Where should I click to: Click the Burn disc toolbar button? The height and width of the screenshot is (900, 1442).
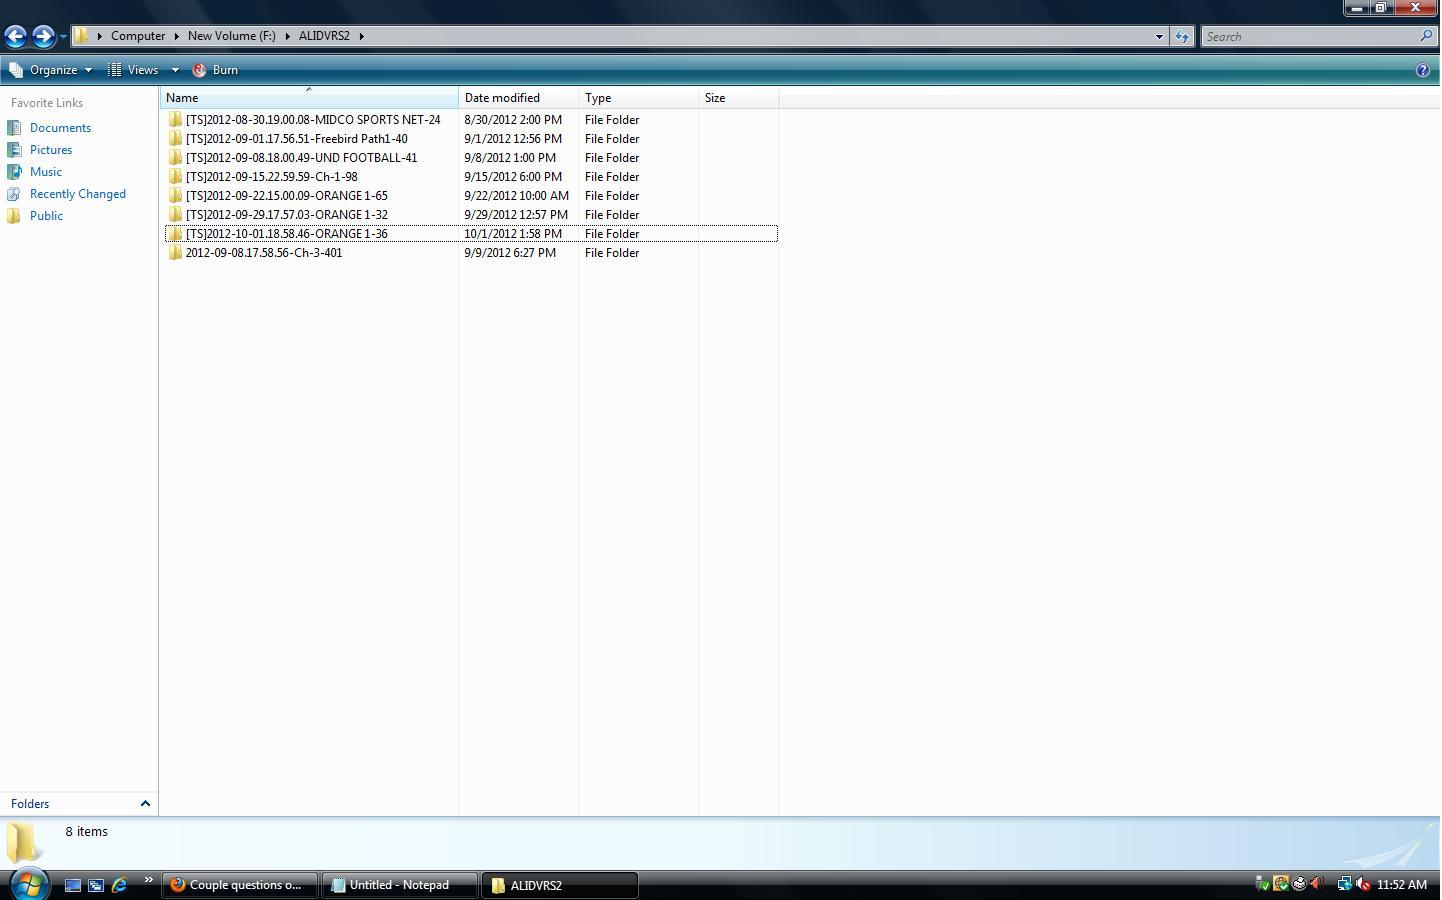tap(215, 70)
